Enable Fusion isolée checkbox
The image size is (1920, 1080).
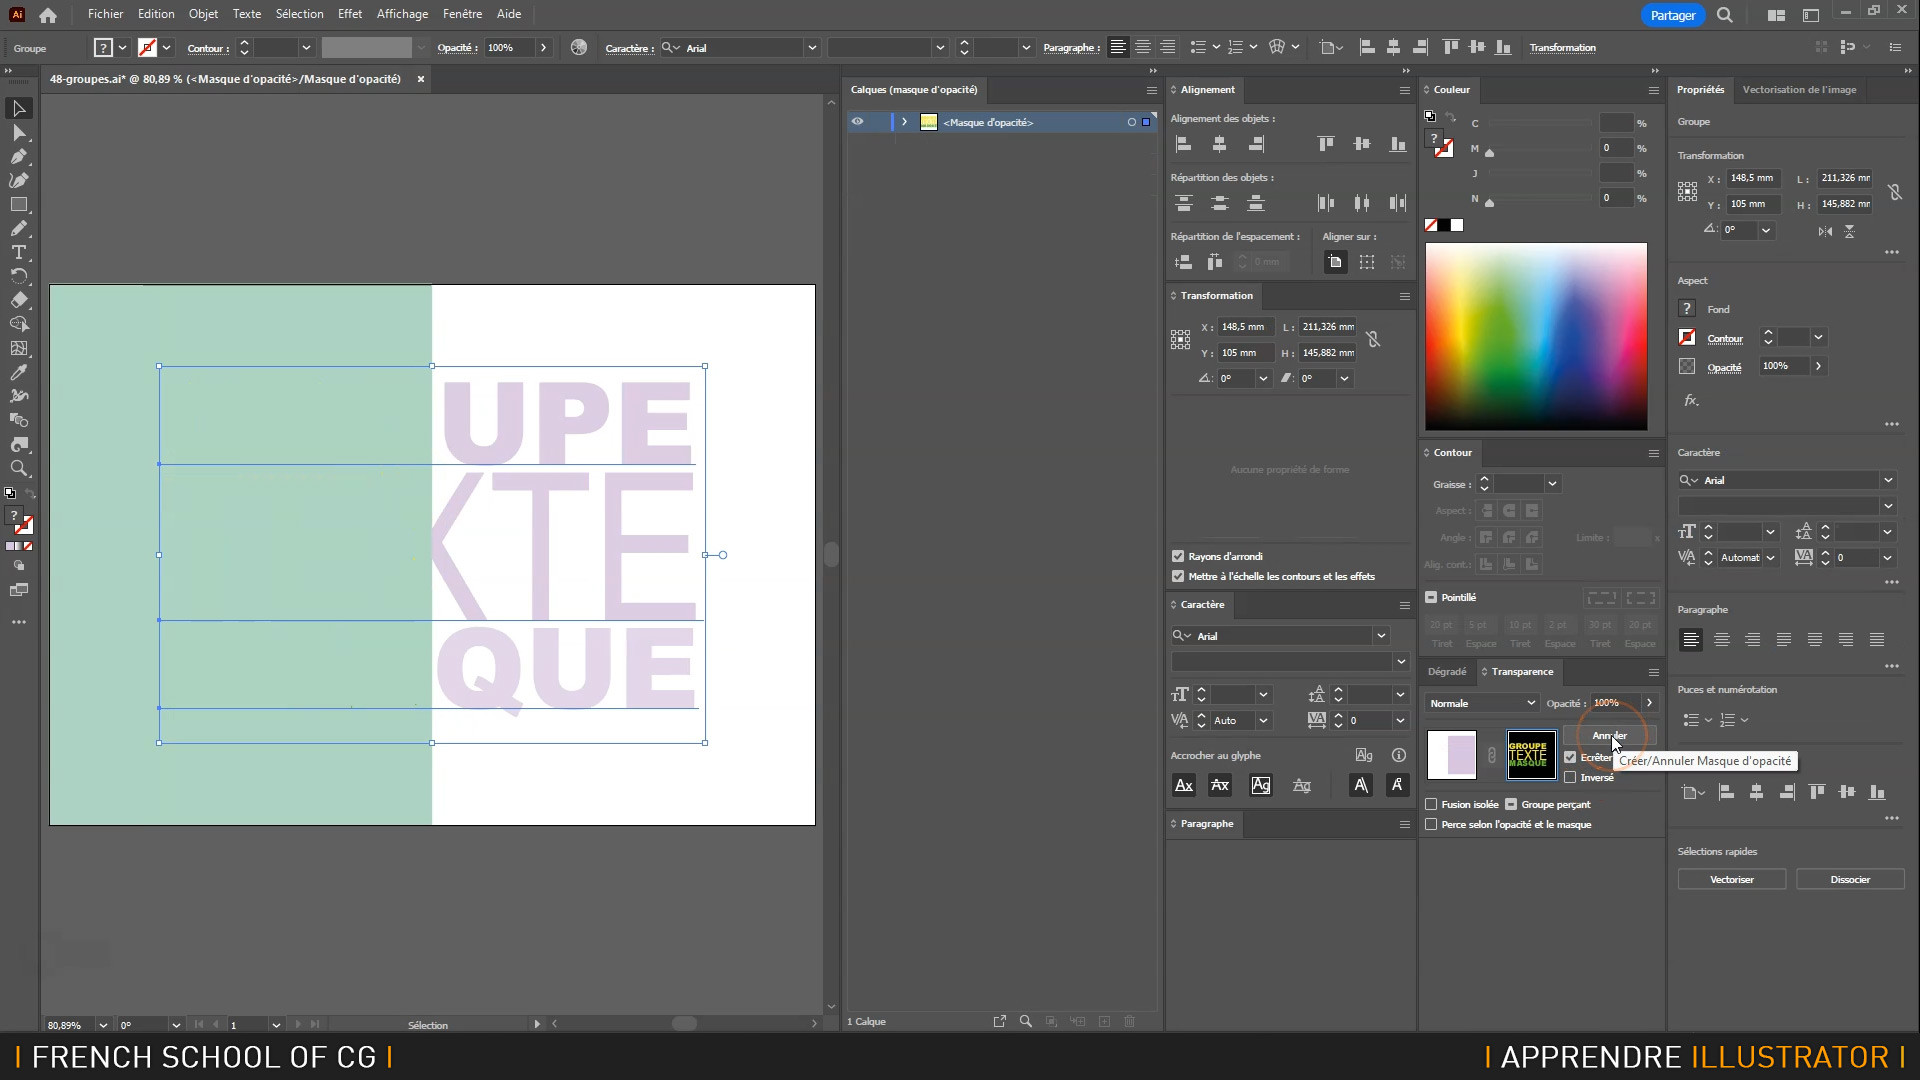coord(1431,804)
